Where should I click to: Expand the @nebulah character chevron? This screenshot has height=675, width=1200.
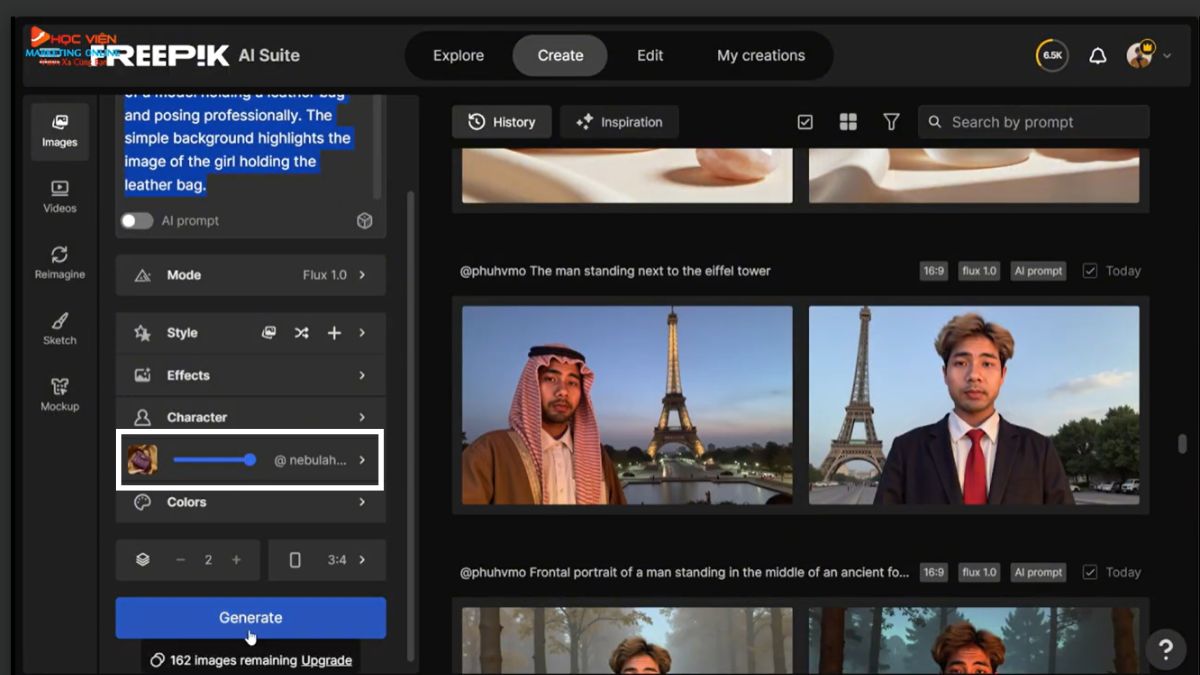pyautogui.click(x=362, y=460)
